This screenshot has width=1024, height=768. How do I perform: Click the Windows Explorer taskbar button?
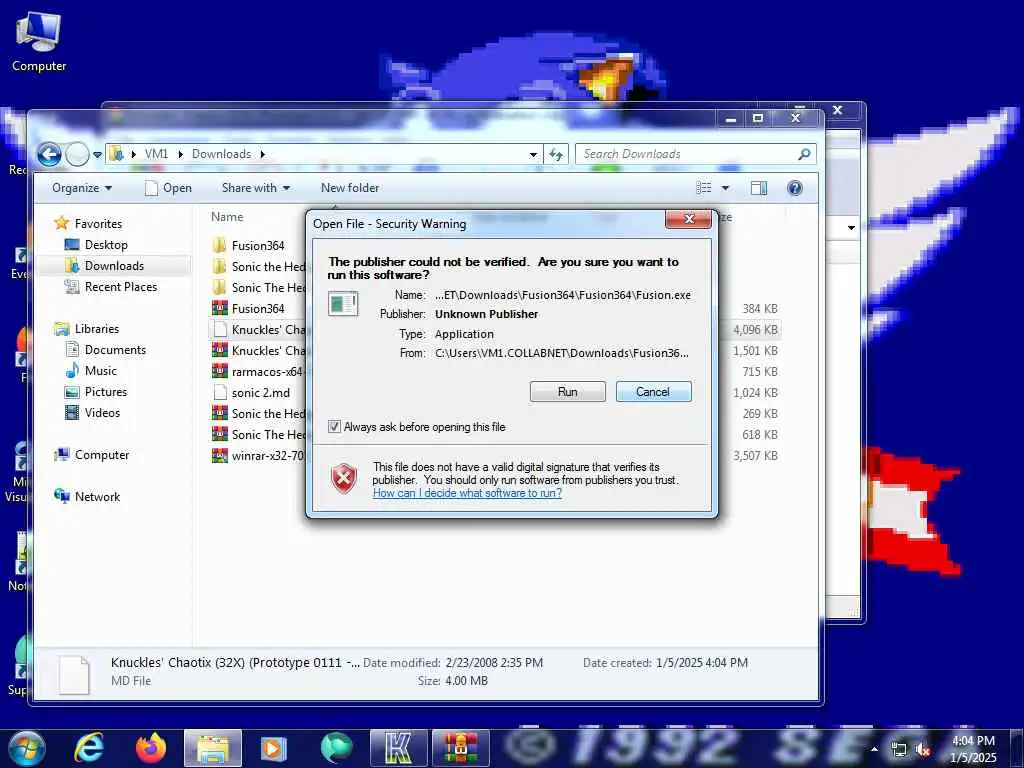coord(213,748)
